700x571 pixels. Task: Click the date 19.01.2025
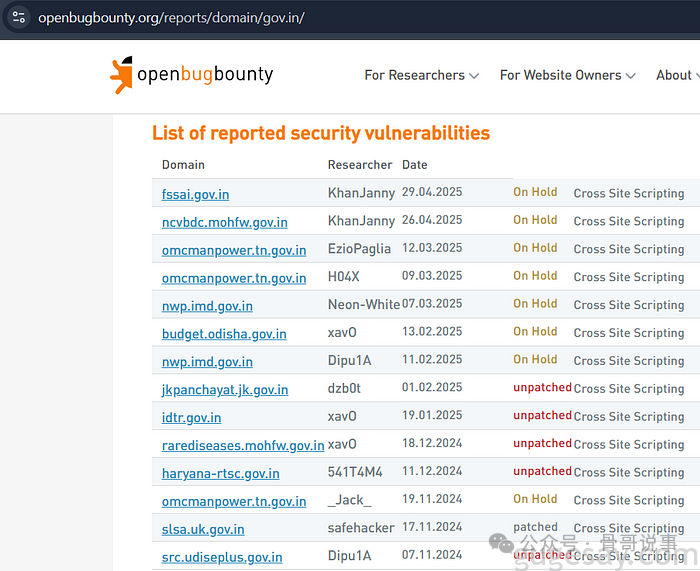pos(432,415)
